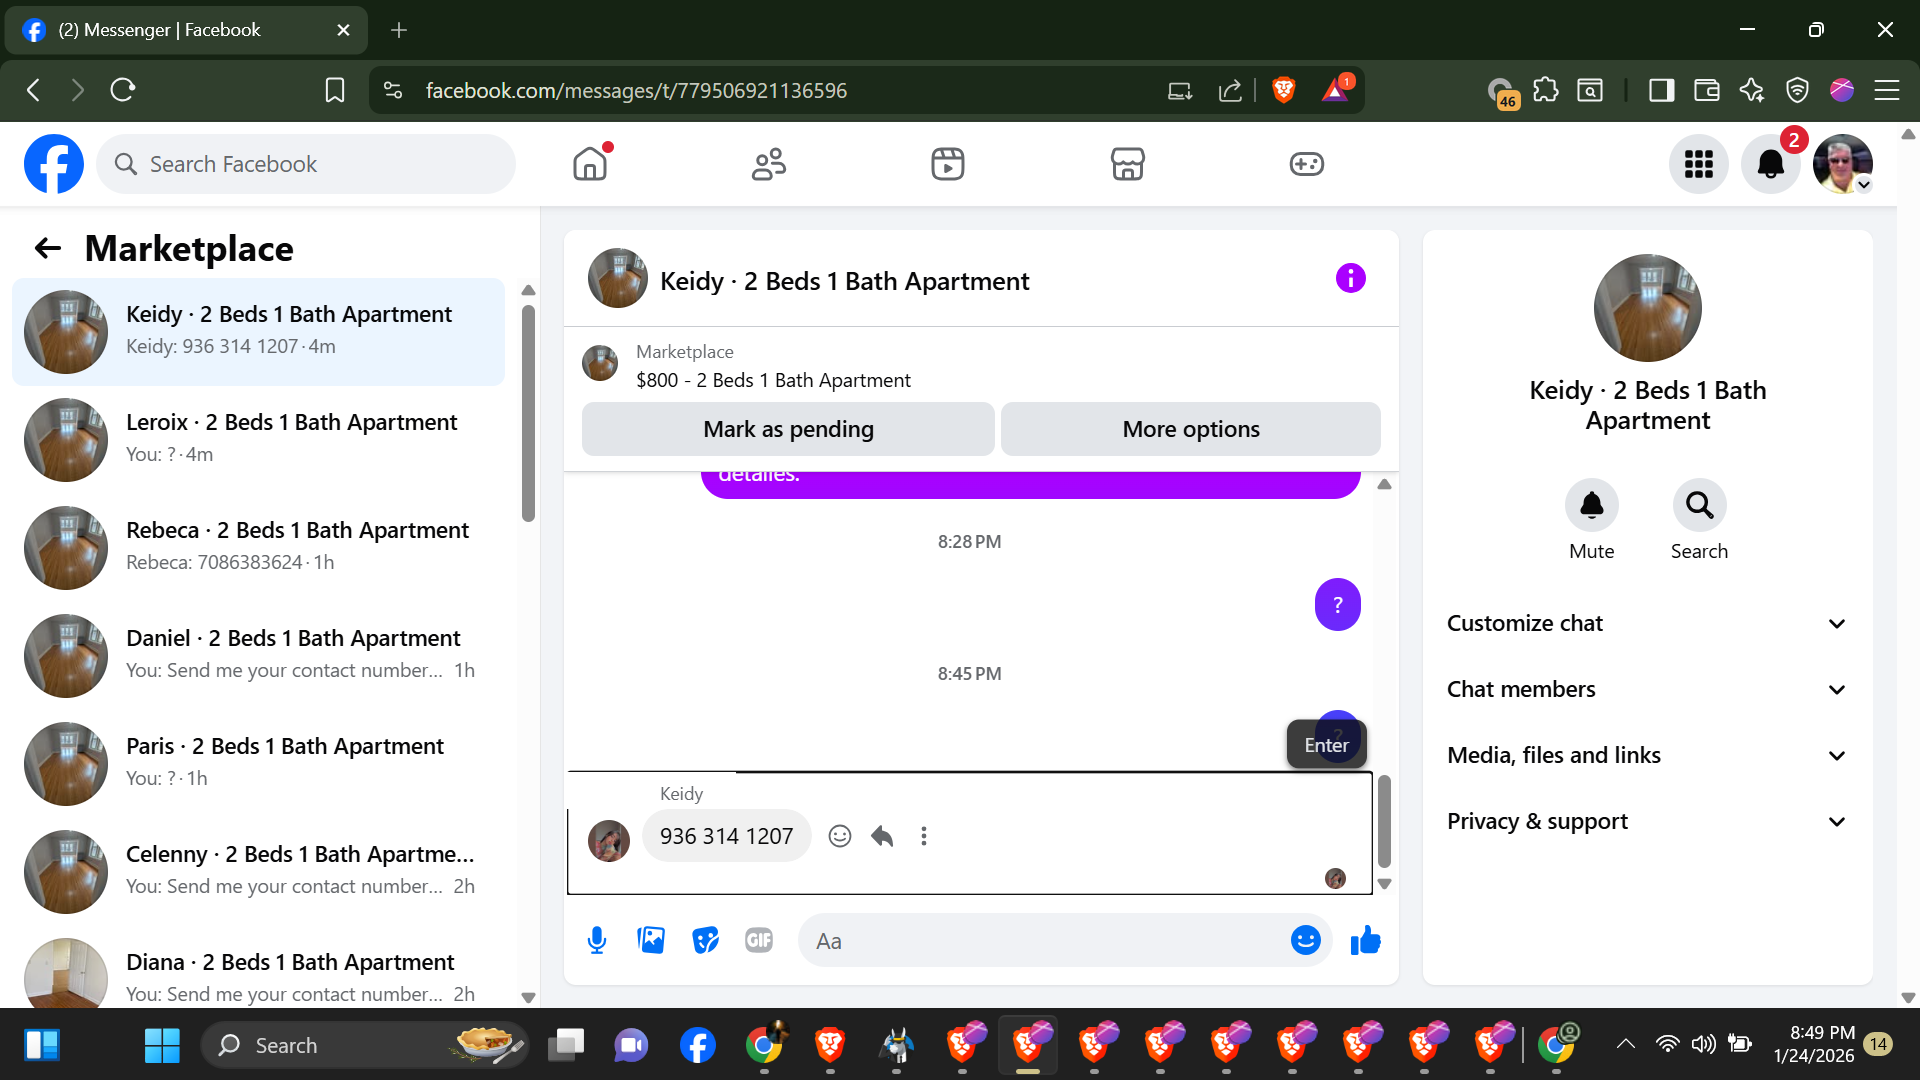Go to Facebook Marketplace tab

click(x=1127, y=164)
